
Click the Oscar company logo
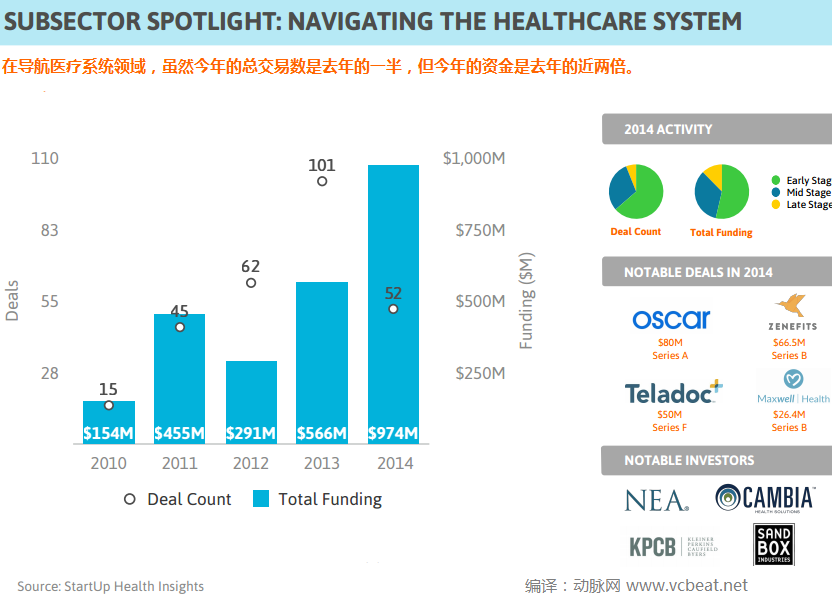(670, 319)
